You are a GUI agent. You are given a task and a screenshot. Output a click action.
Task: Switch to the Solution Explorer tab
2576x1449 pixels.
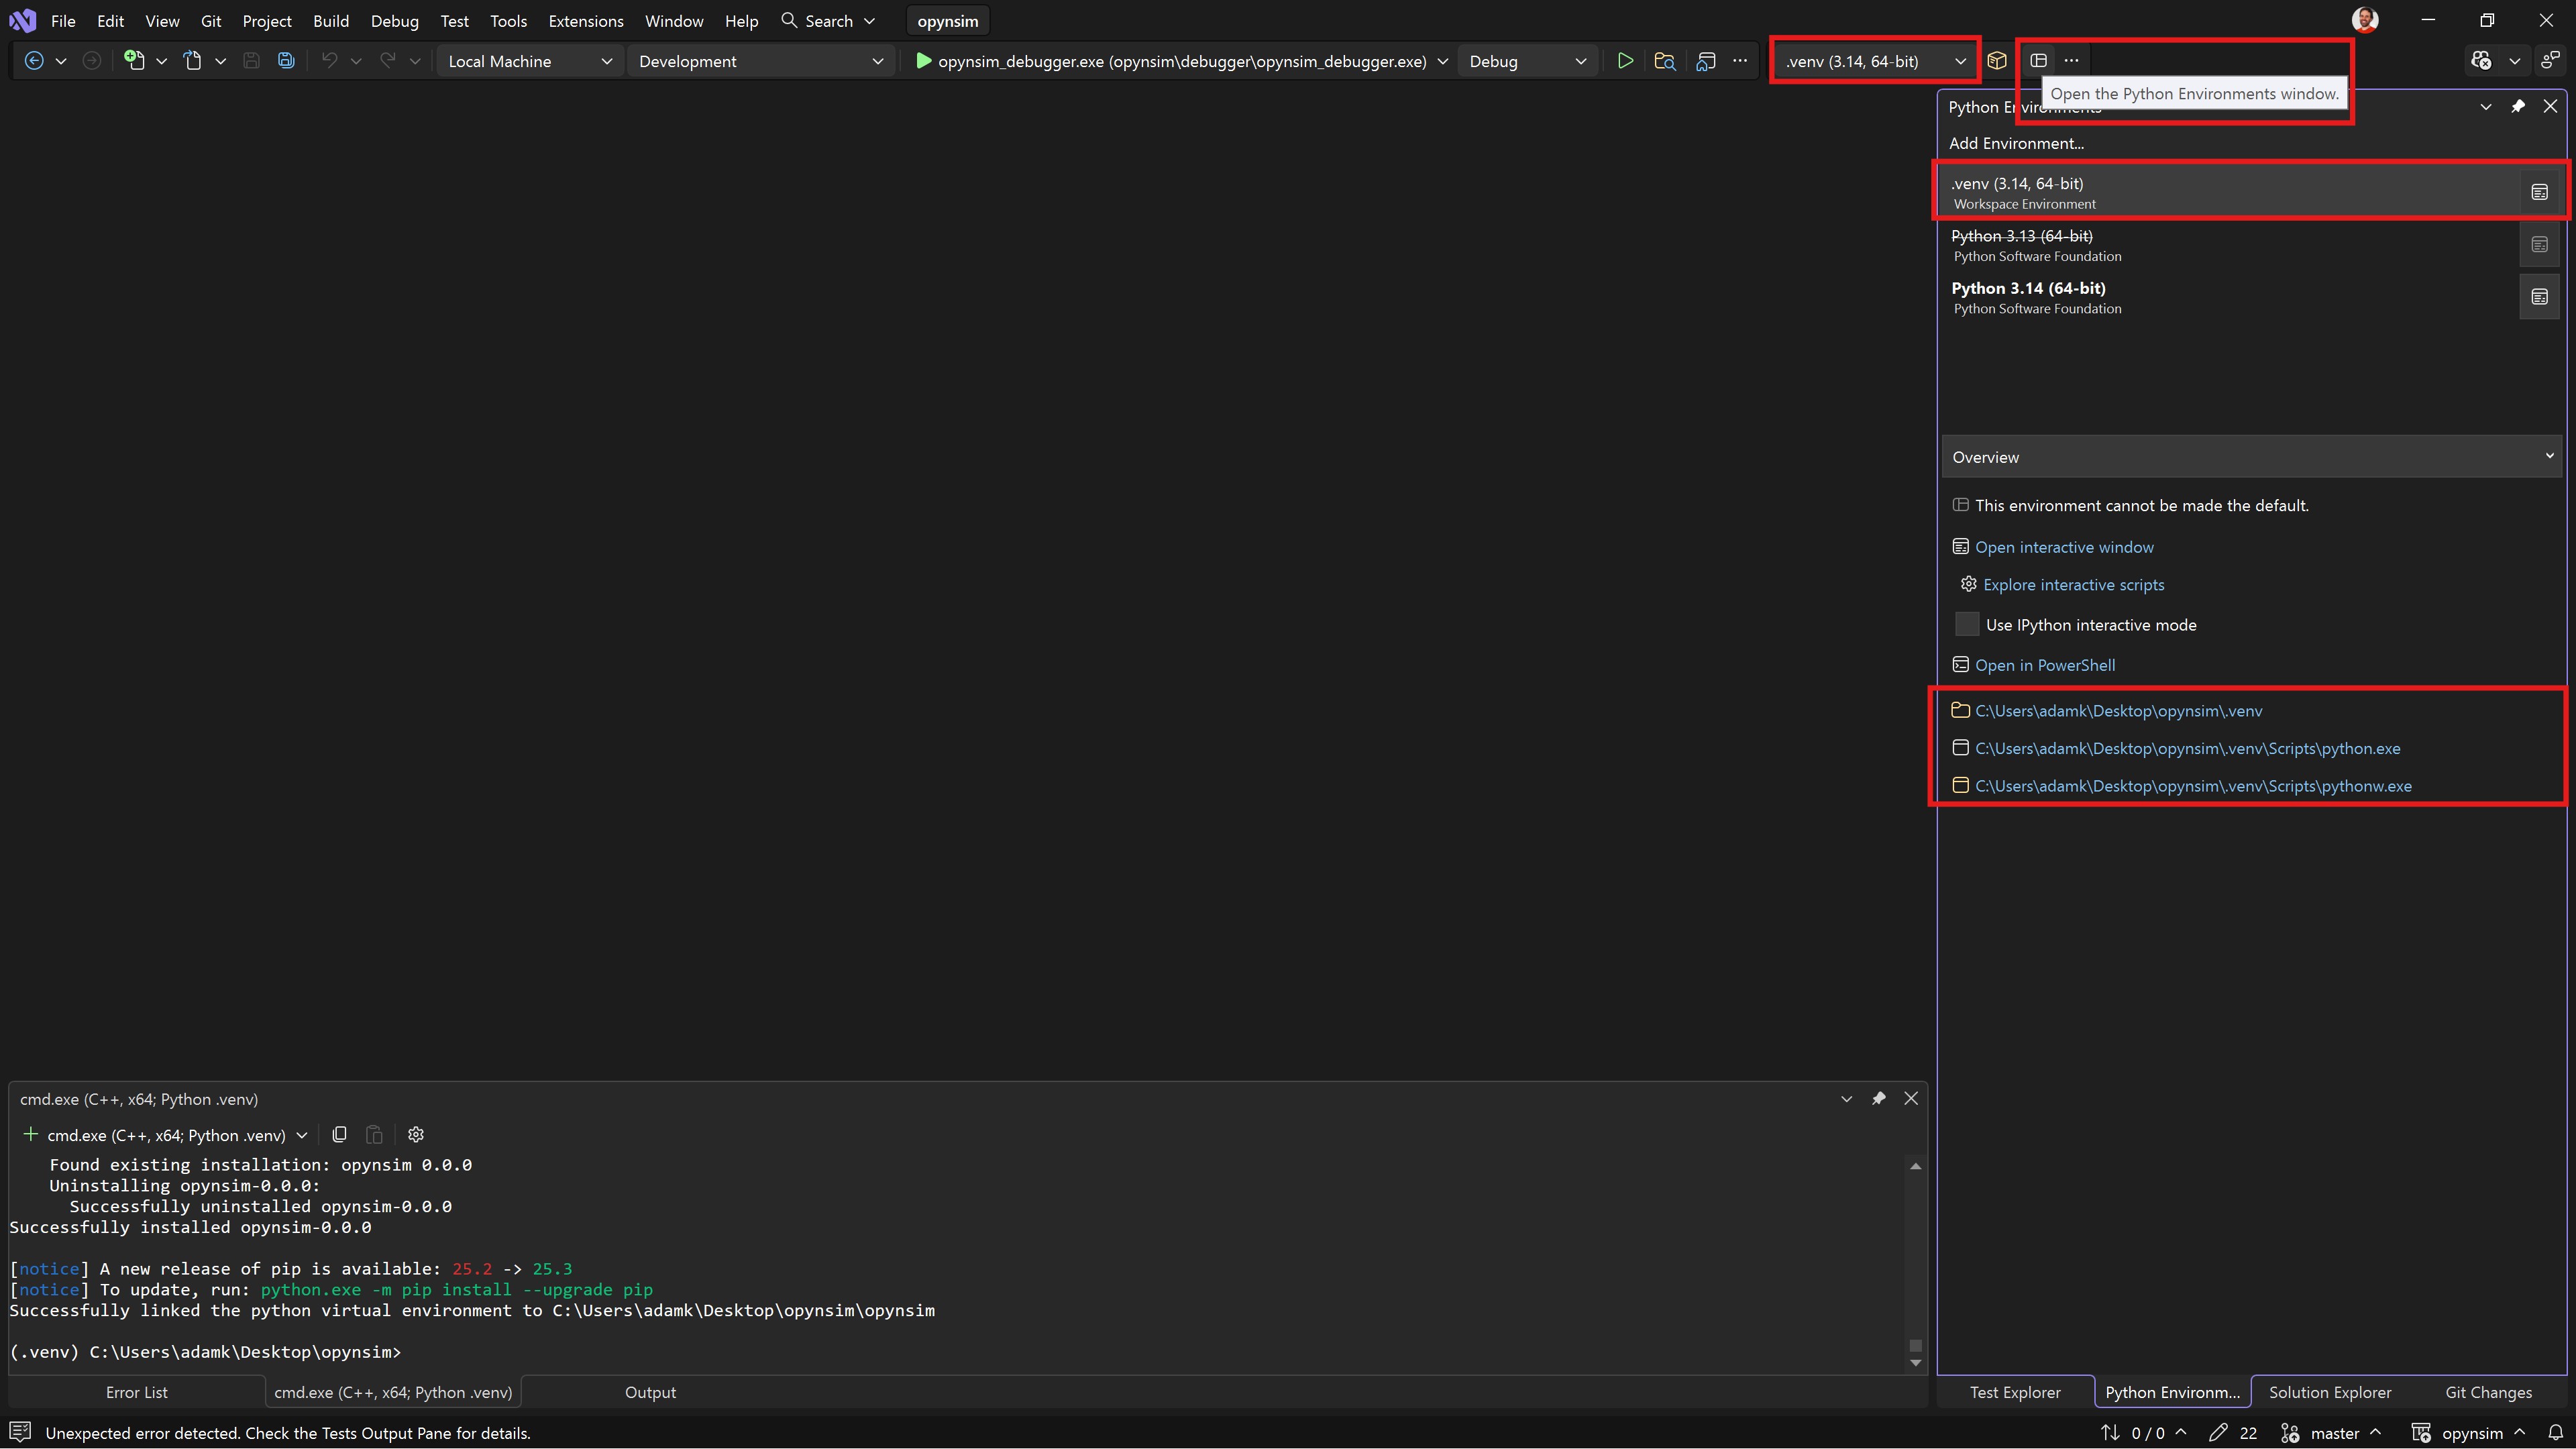[x=2329, y=1392]
